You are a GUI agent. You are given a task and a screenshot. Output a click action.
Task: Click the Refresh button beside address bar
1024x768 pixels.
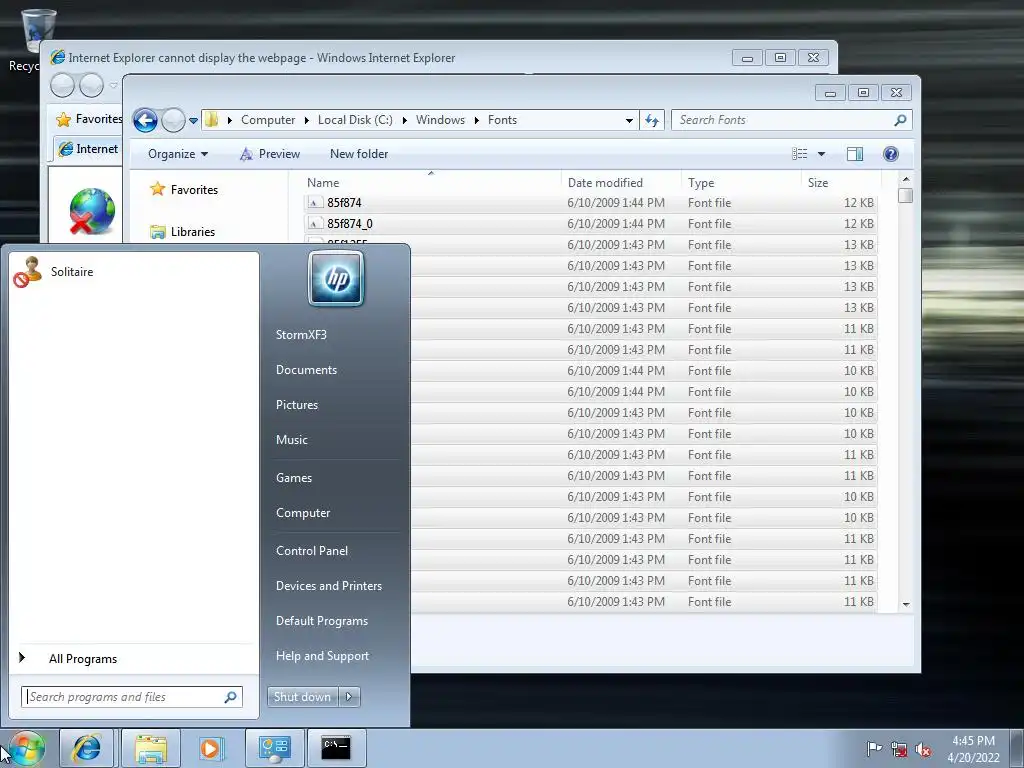pos(652,120)
